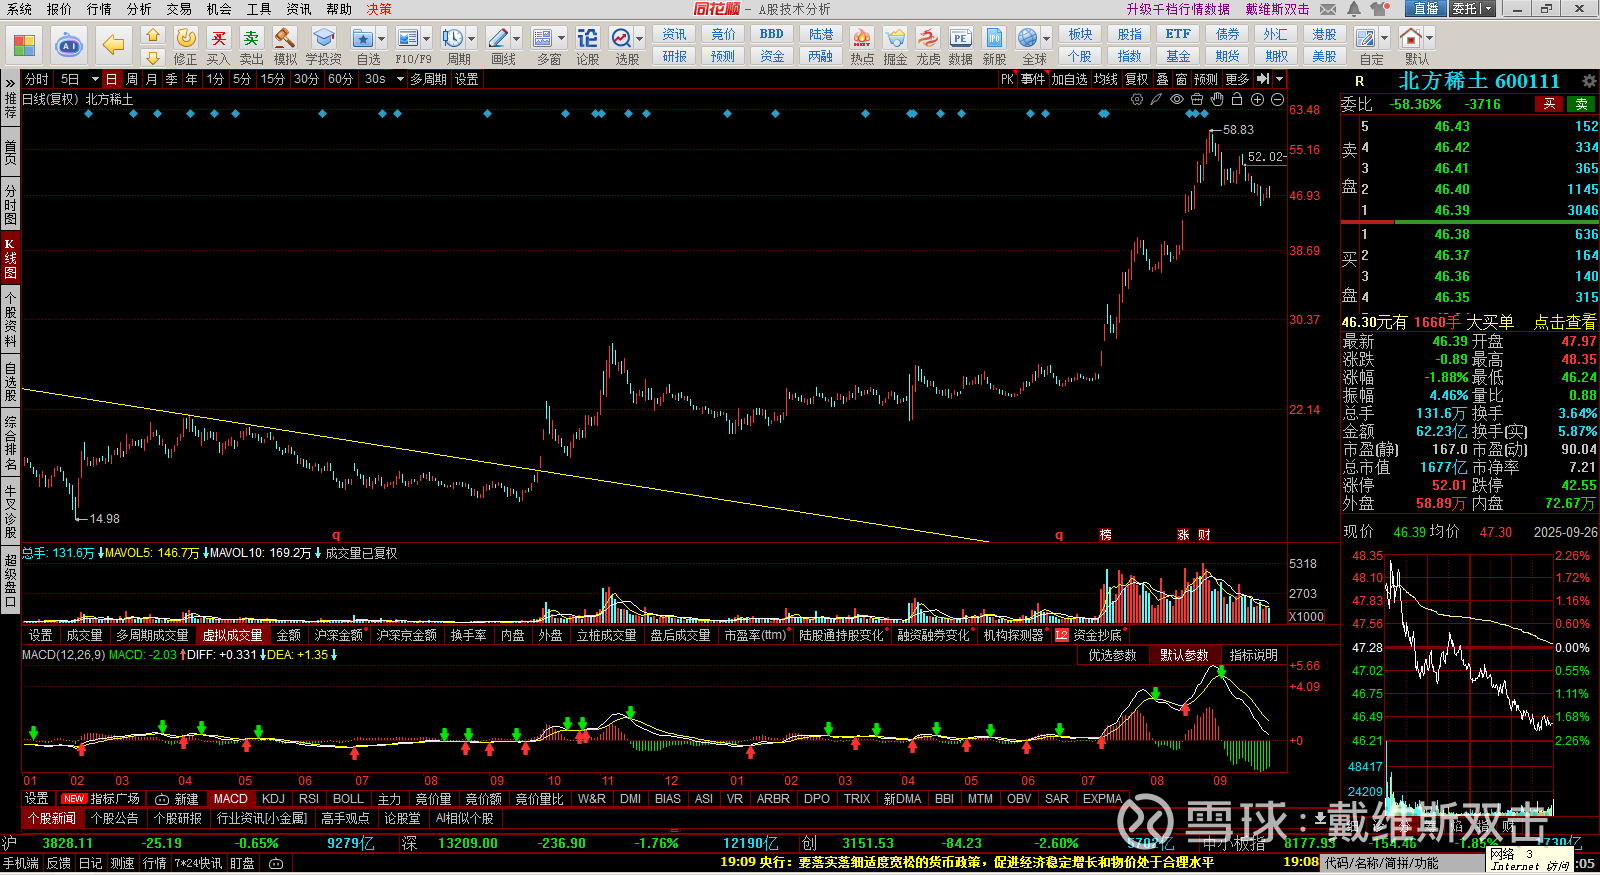Click the multicolor home grid icon
The width and height of the screenshot is (1600, 875).
pyautogui.click(x=24, y=45)
